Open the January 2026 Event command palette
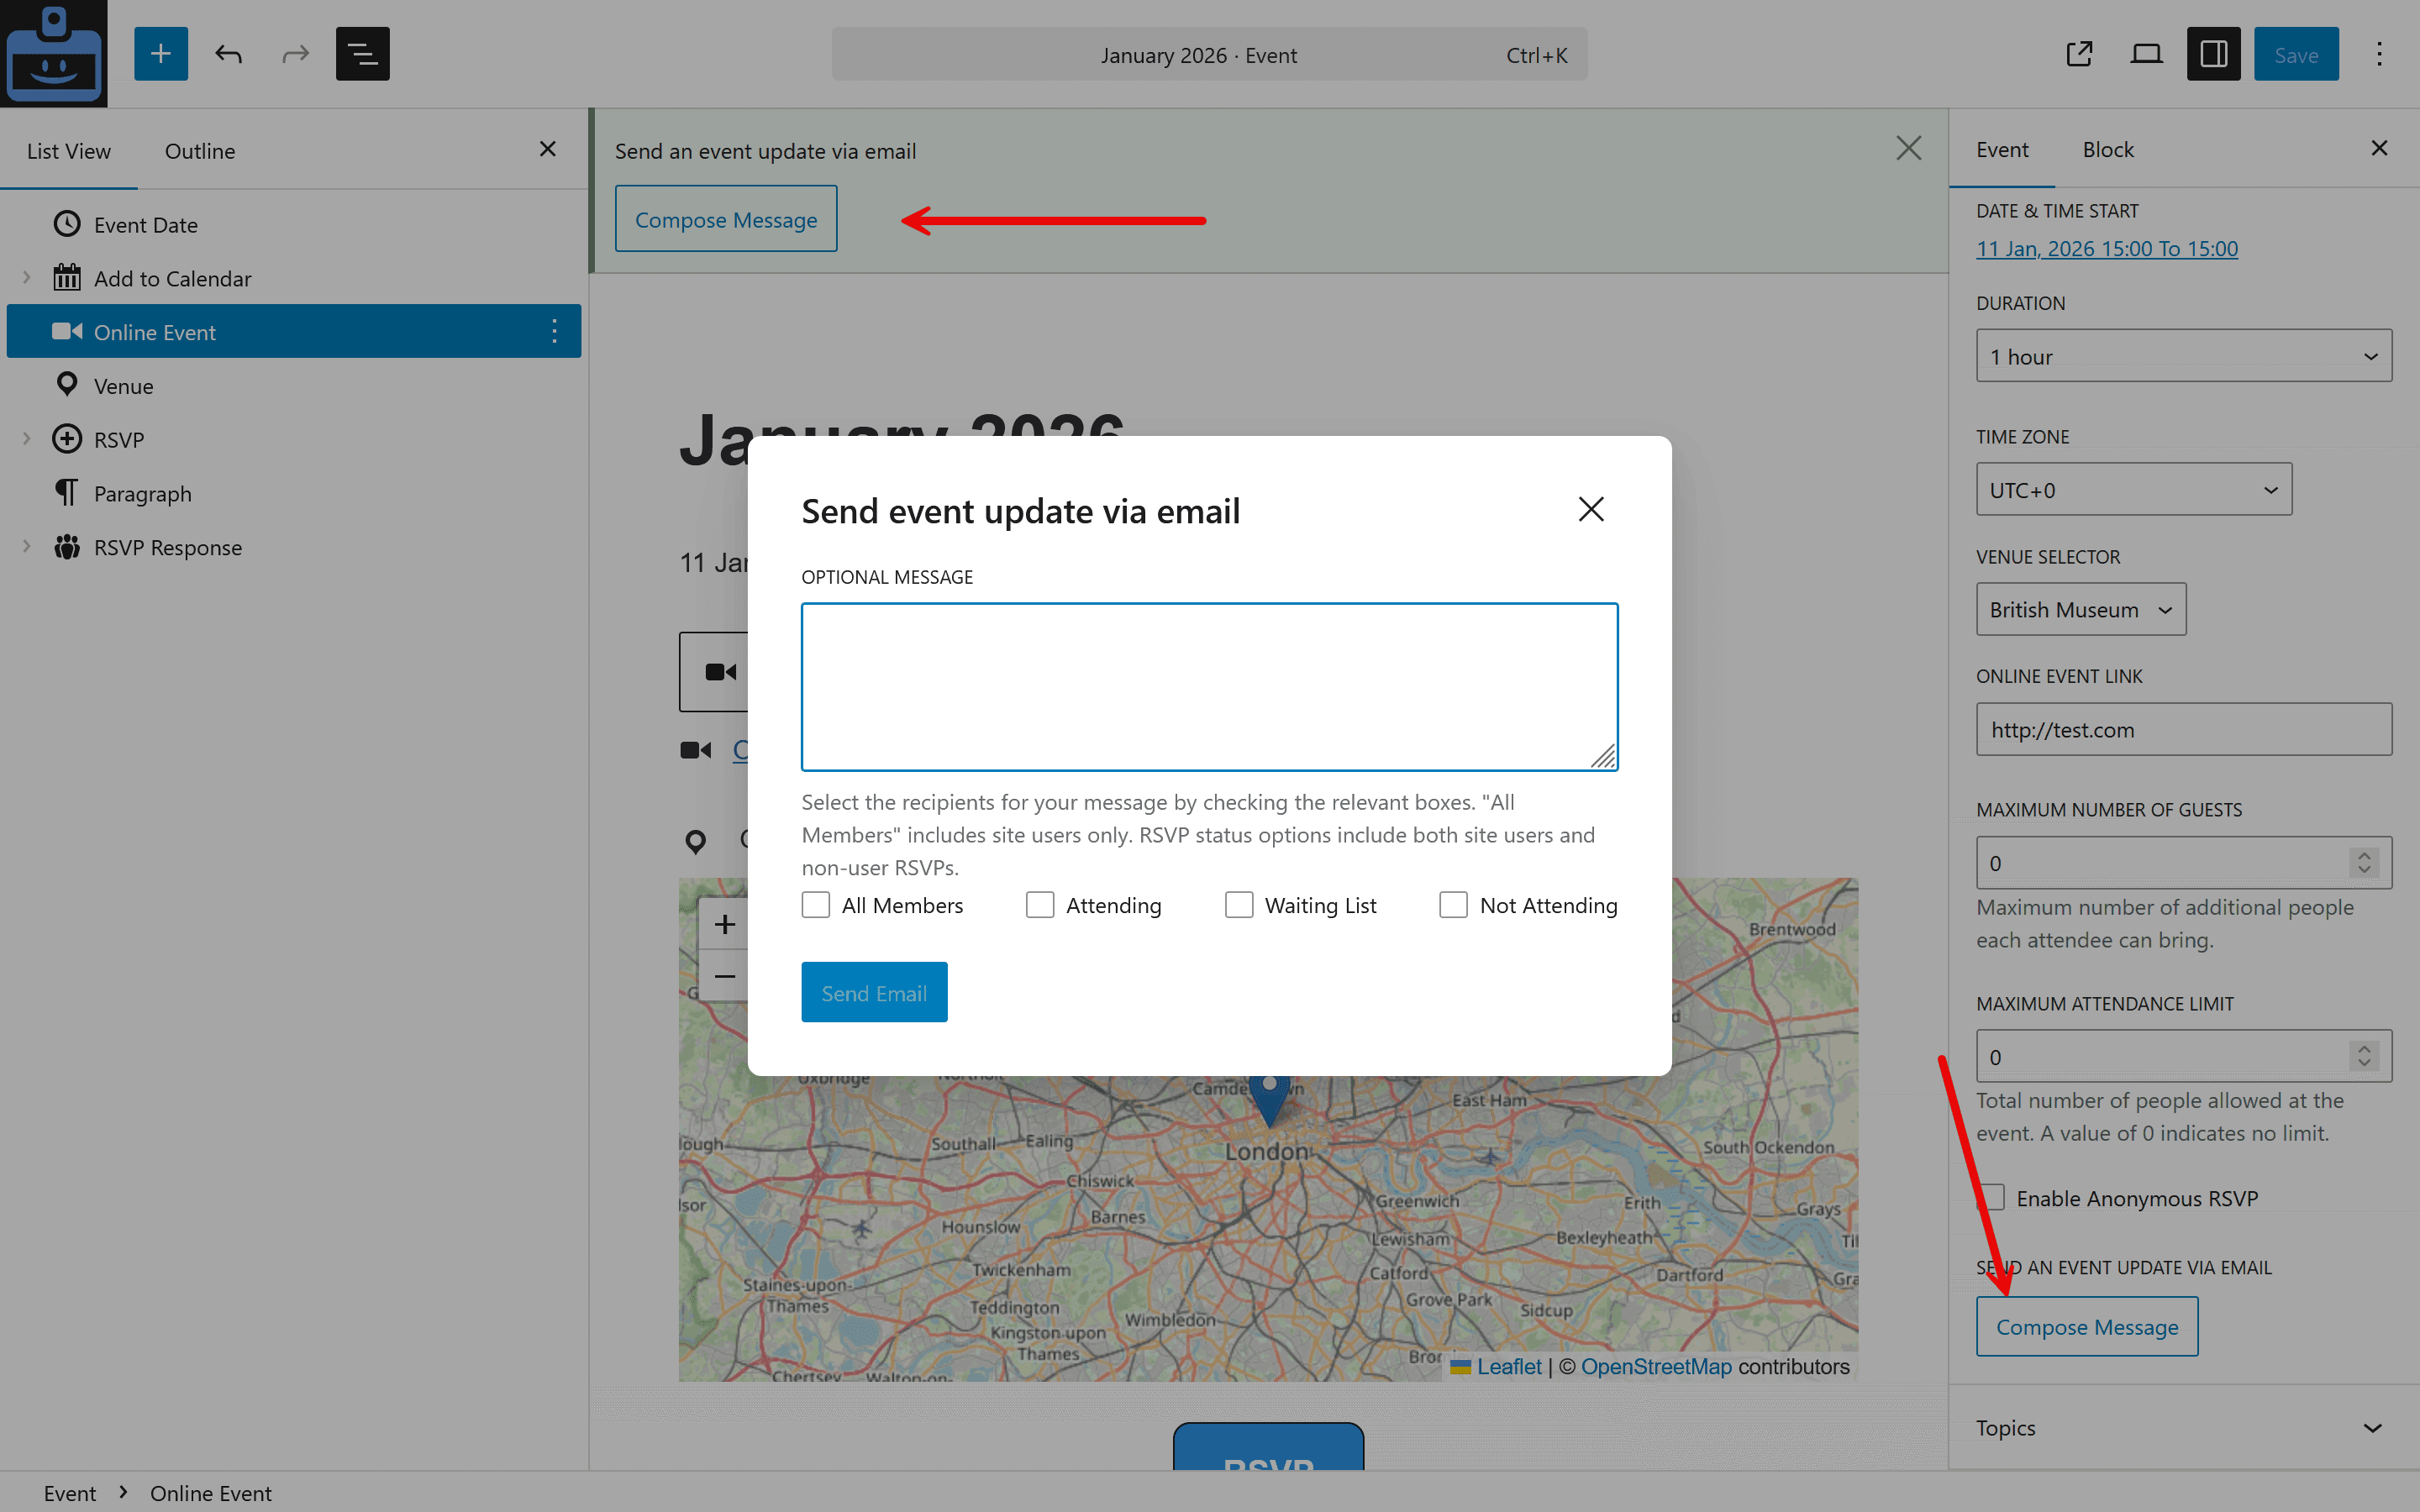 tap(1209, 54)
